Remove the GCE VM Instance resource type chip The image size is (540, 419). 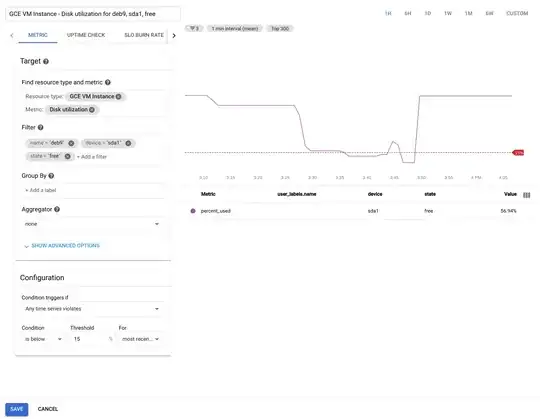click(118, 96)
